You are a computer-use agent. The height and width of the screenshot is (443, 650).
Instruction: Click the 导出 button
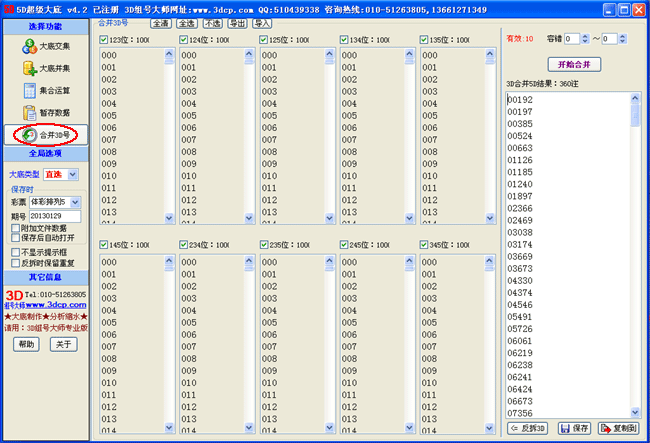click(236, 21)
